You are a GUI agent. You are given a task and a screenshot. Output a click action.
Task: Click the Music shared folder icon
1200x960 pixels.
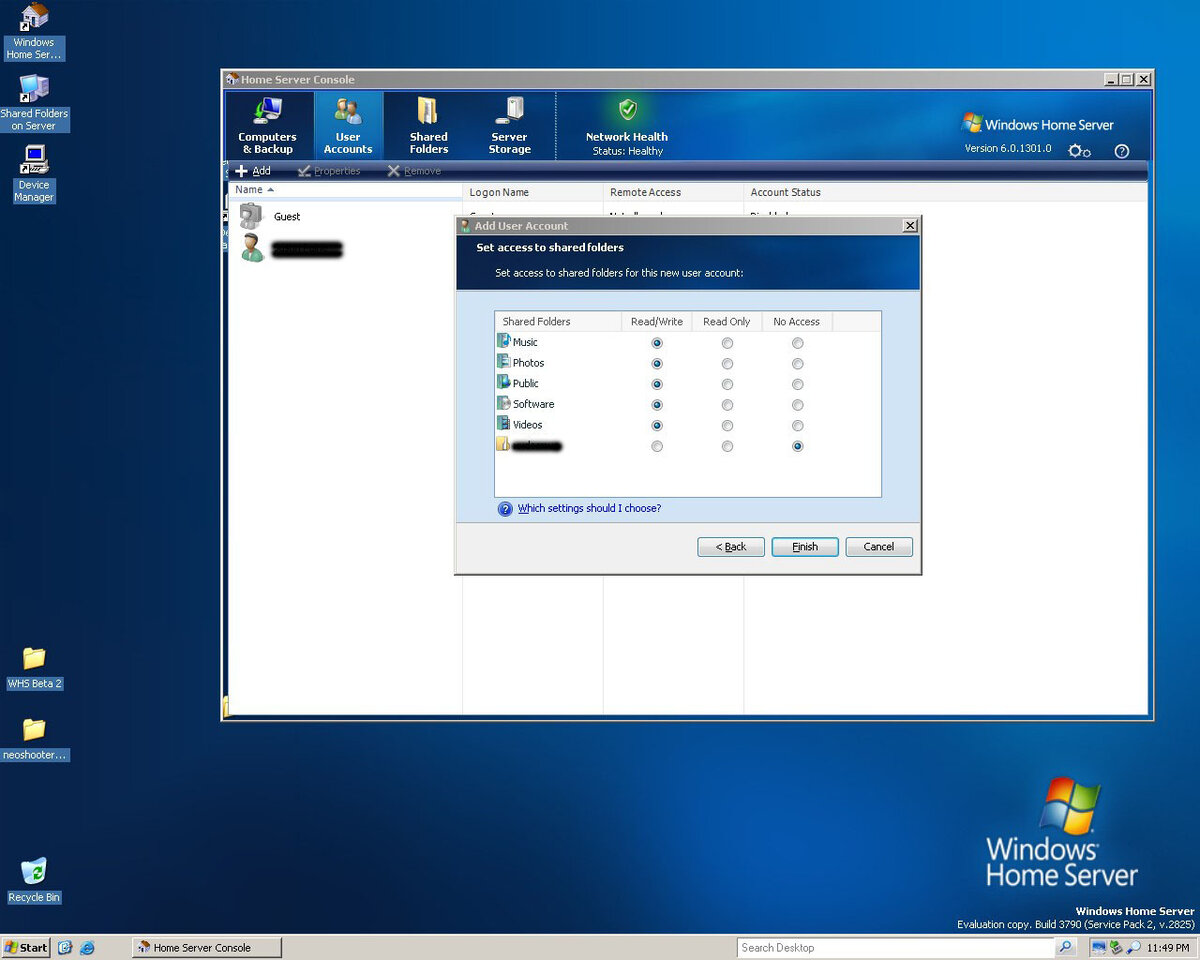(504, 341)
